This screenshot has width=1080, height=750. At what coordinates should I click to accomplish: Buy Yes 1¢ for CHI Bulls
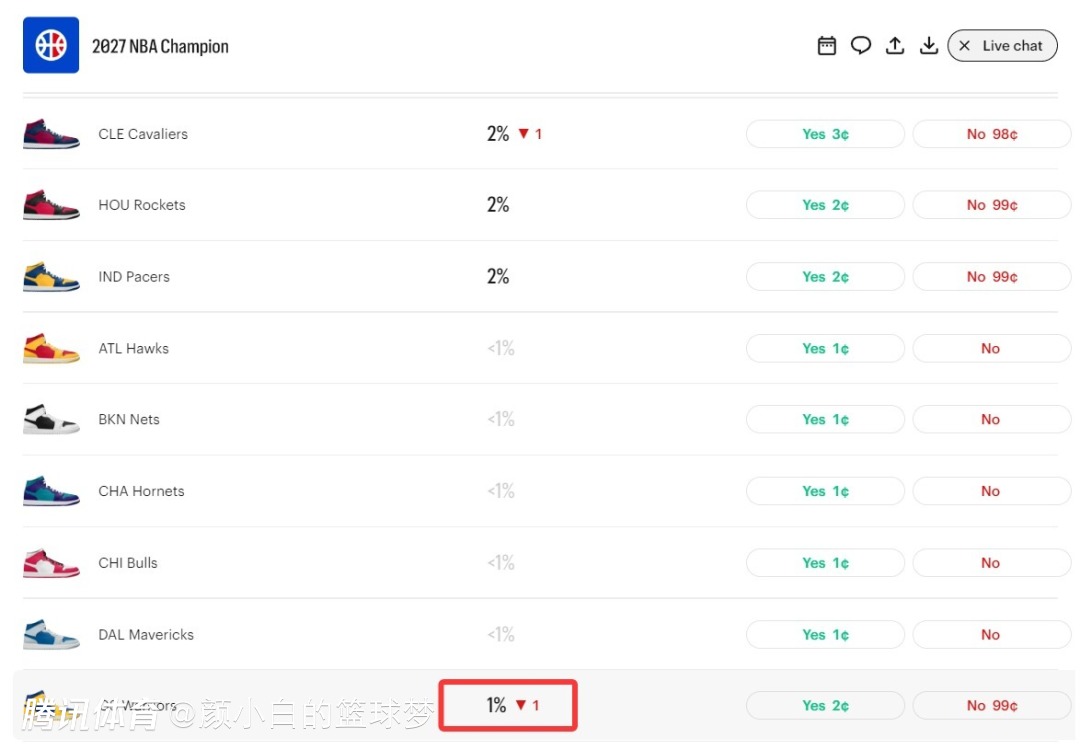[825, 563]
